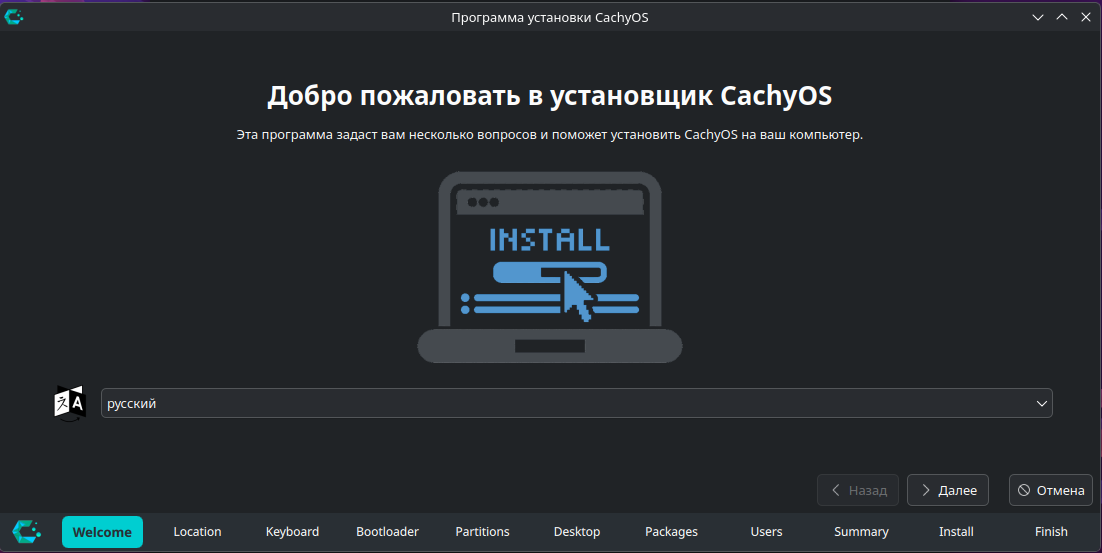Expand language list via chevron arrow

tap(1042, 403)
